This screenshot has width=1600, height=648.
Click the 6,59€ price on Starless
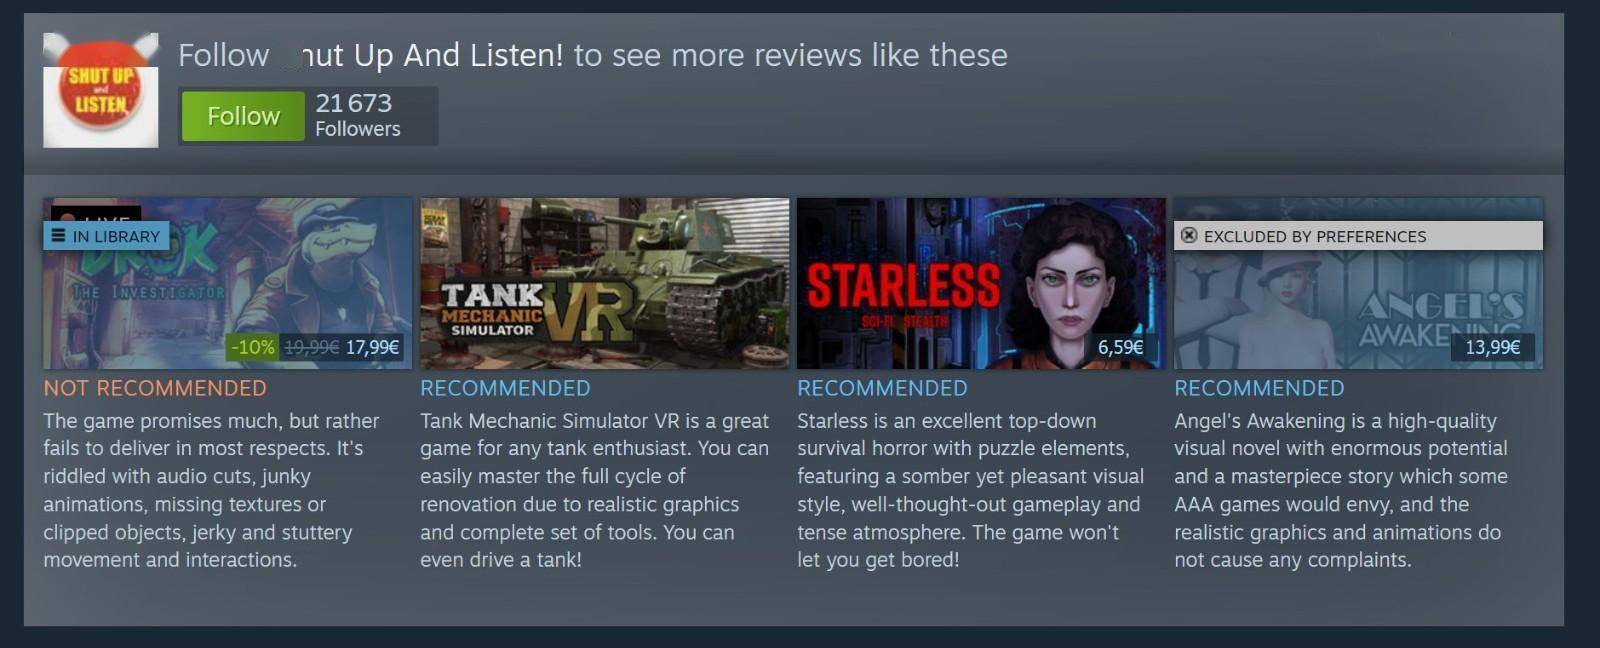pyautogui.click(x=1121, y=347)
